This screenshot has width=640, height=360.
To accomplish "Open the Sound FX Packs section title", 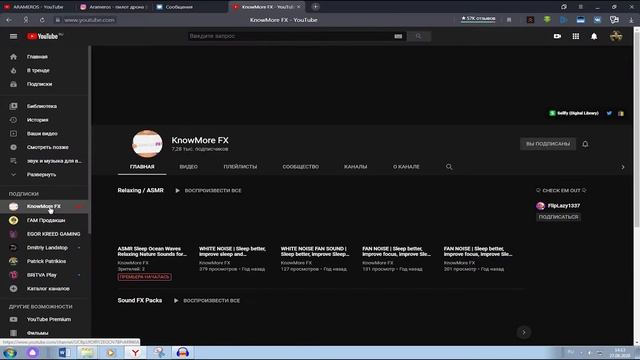I will coord(140,300).
